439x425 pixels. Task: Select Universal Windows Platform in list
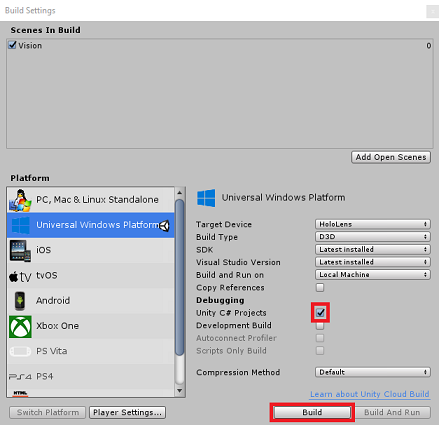[91, 225]
